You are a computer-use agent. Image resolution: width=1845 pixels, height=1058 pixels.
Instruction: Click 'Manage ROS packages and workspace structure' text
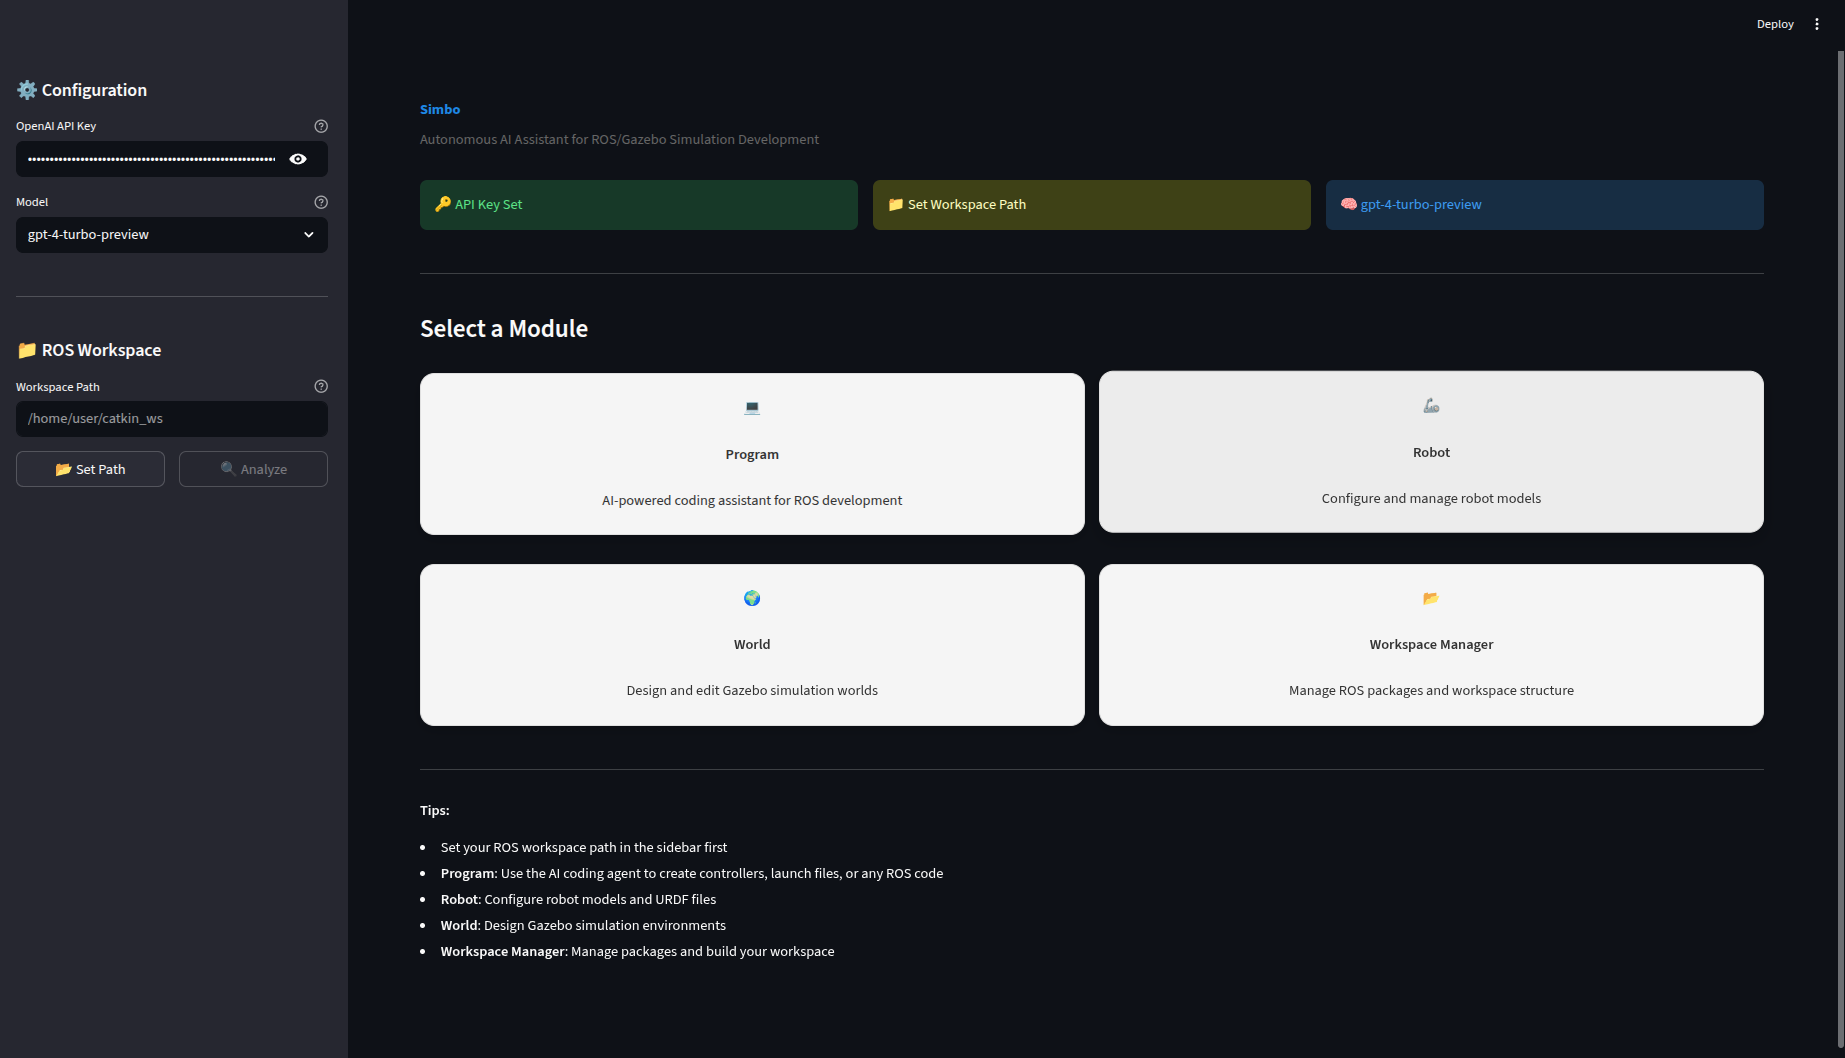pyautogui.click(x=1431, y=690)
